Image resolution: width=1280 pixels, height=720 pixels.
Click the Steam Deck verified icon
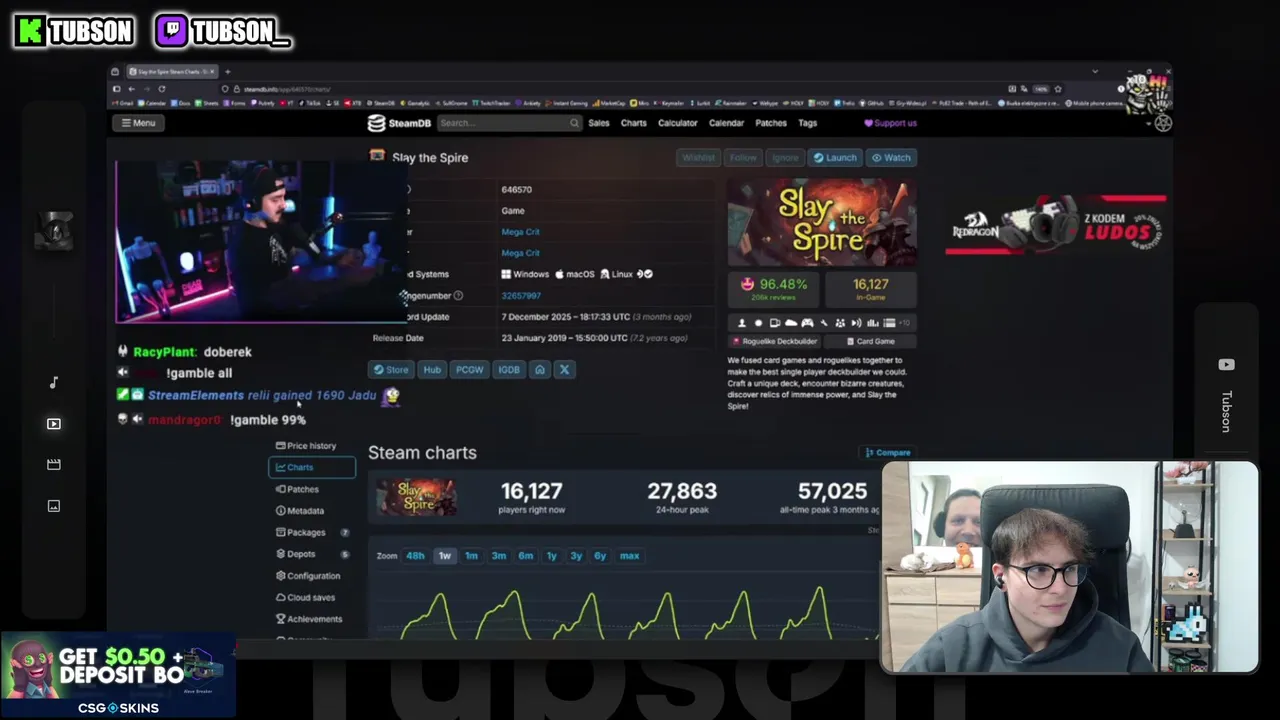click(x=645, y=274)
